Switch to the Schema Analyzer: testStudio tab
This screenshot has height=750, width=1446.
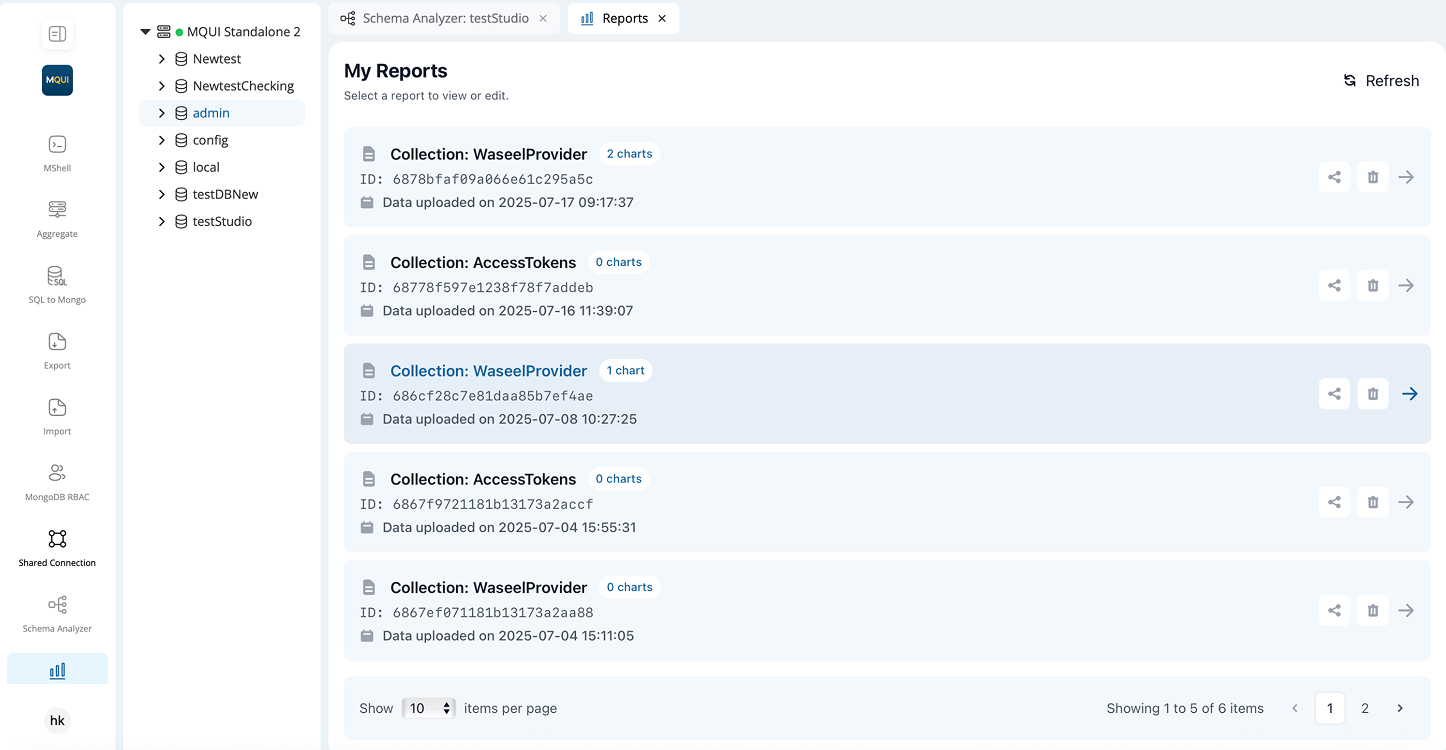pyautogui.click(x=437, y=18)
